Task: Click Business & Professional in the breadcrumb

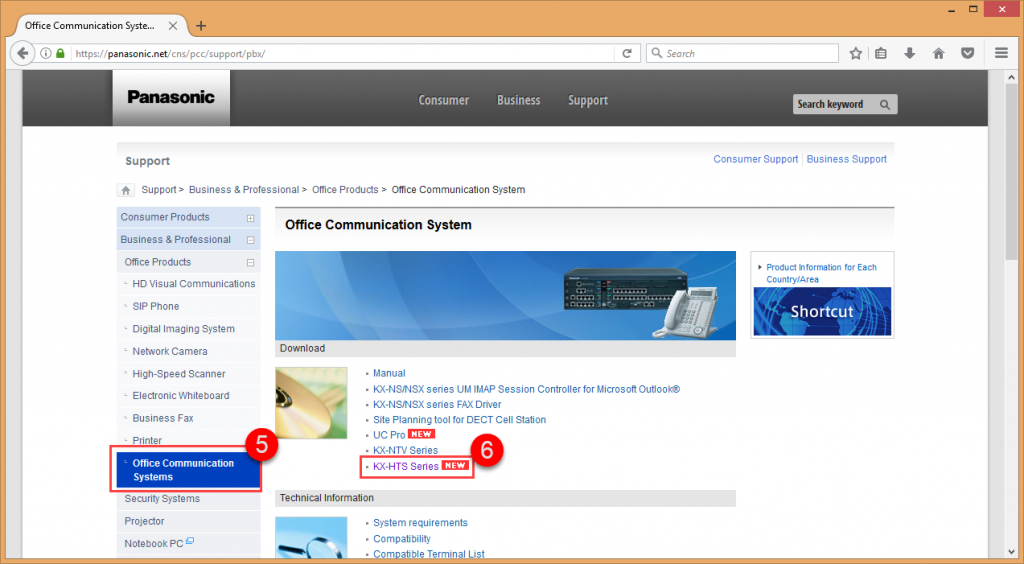Action: [x=244, y=190]
